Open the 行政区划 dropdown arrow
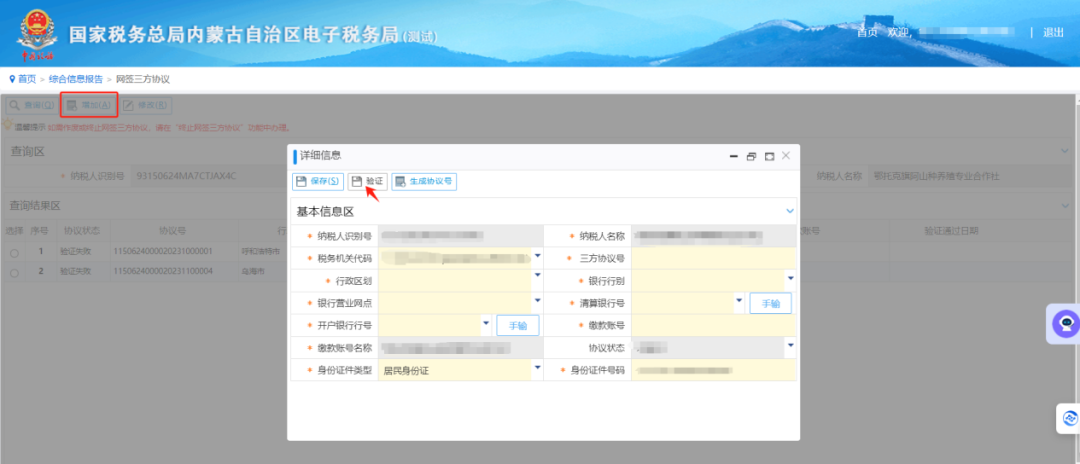 click(537, 277)
